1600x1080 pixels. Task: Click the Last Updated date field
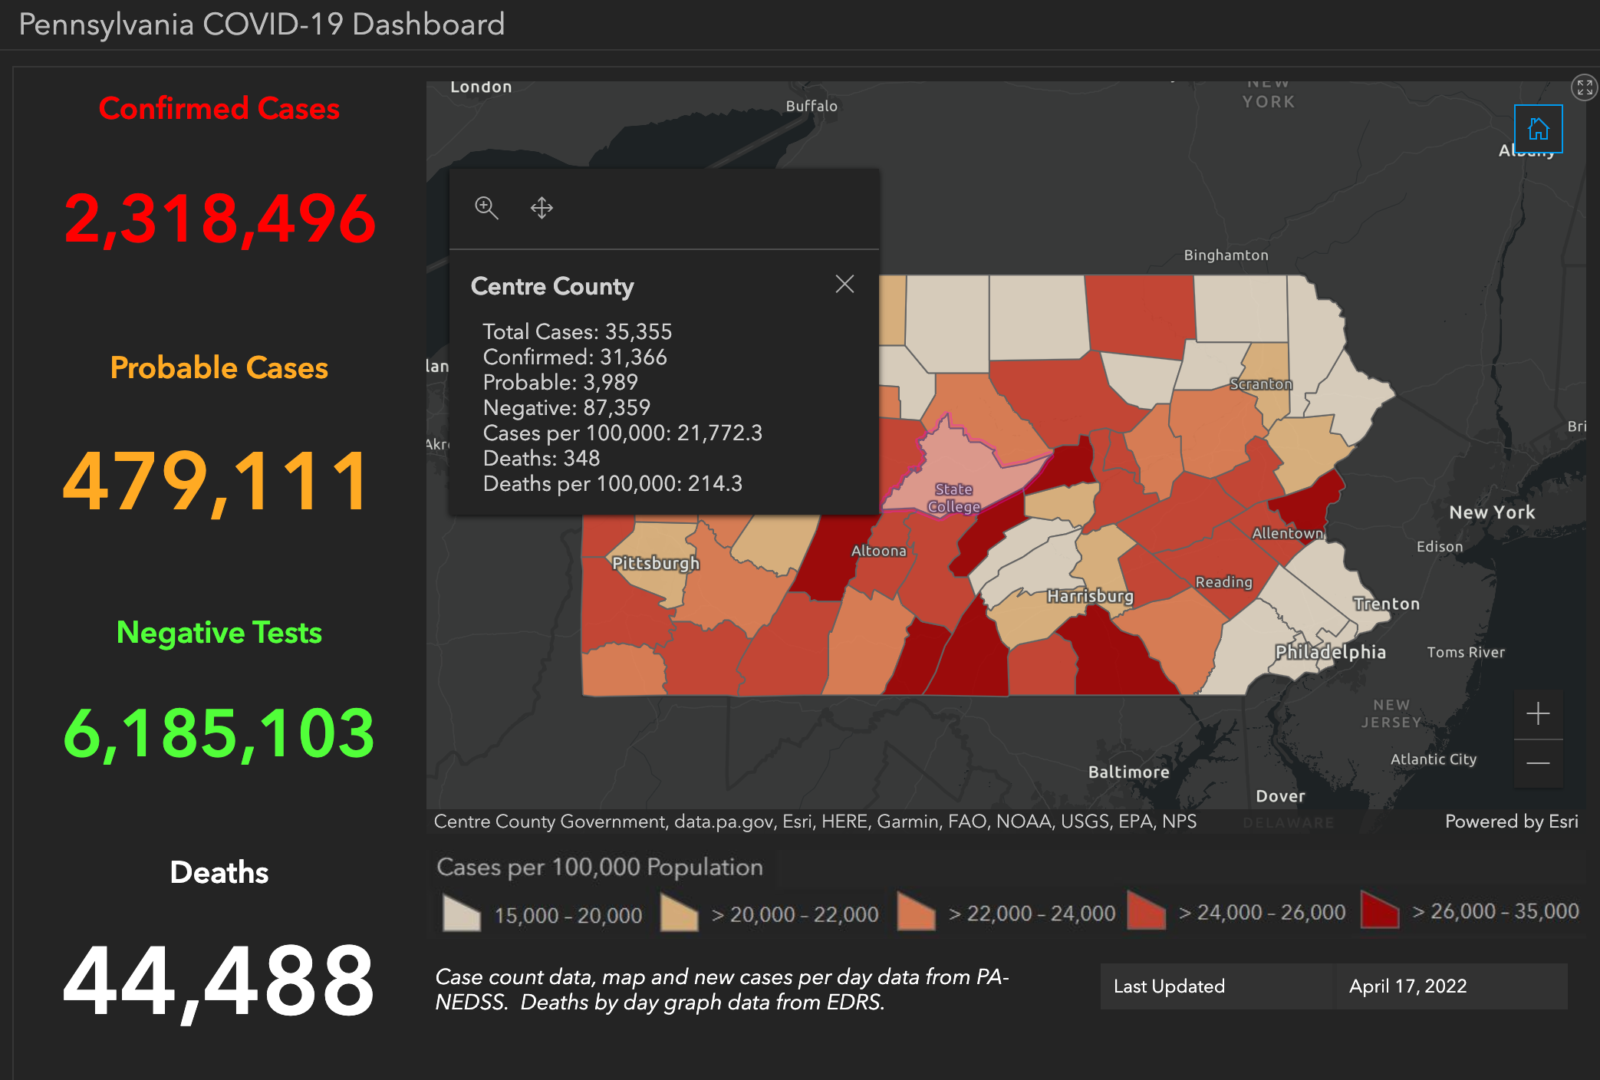1408,986
